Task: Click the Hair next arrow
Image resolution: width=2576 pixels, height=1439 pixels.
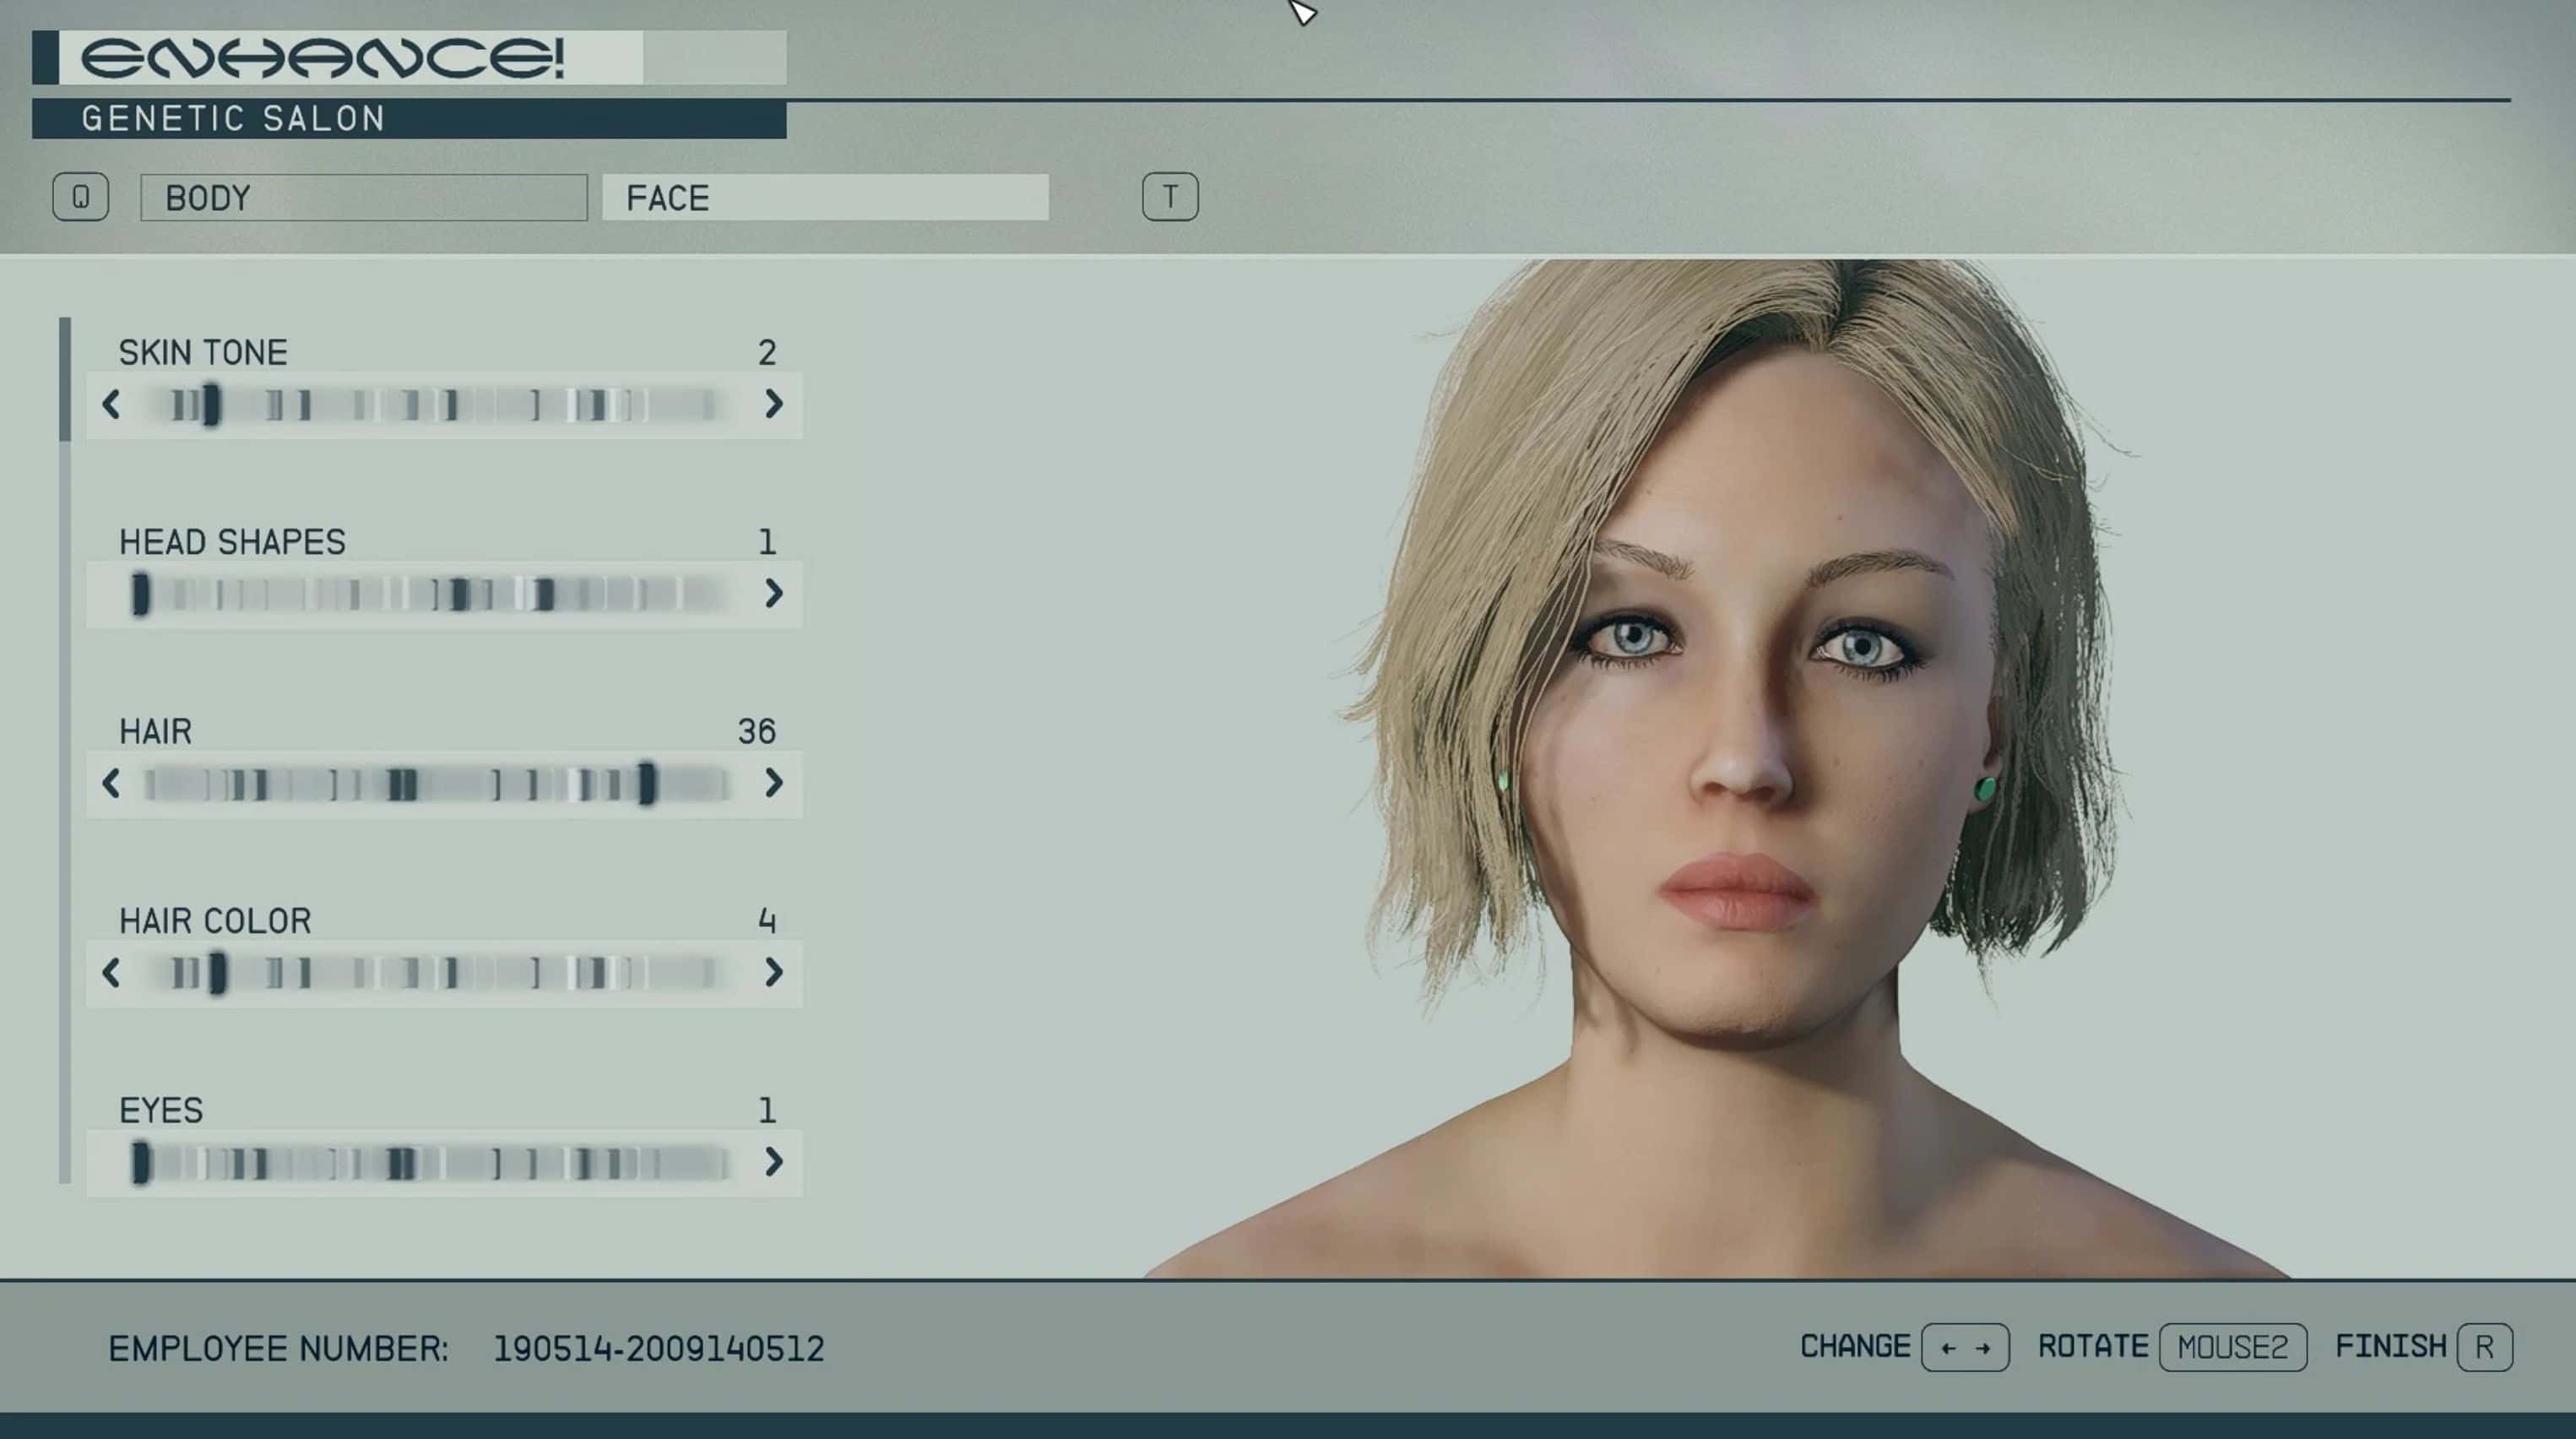Action: tap(773, 783)
